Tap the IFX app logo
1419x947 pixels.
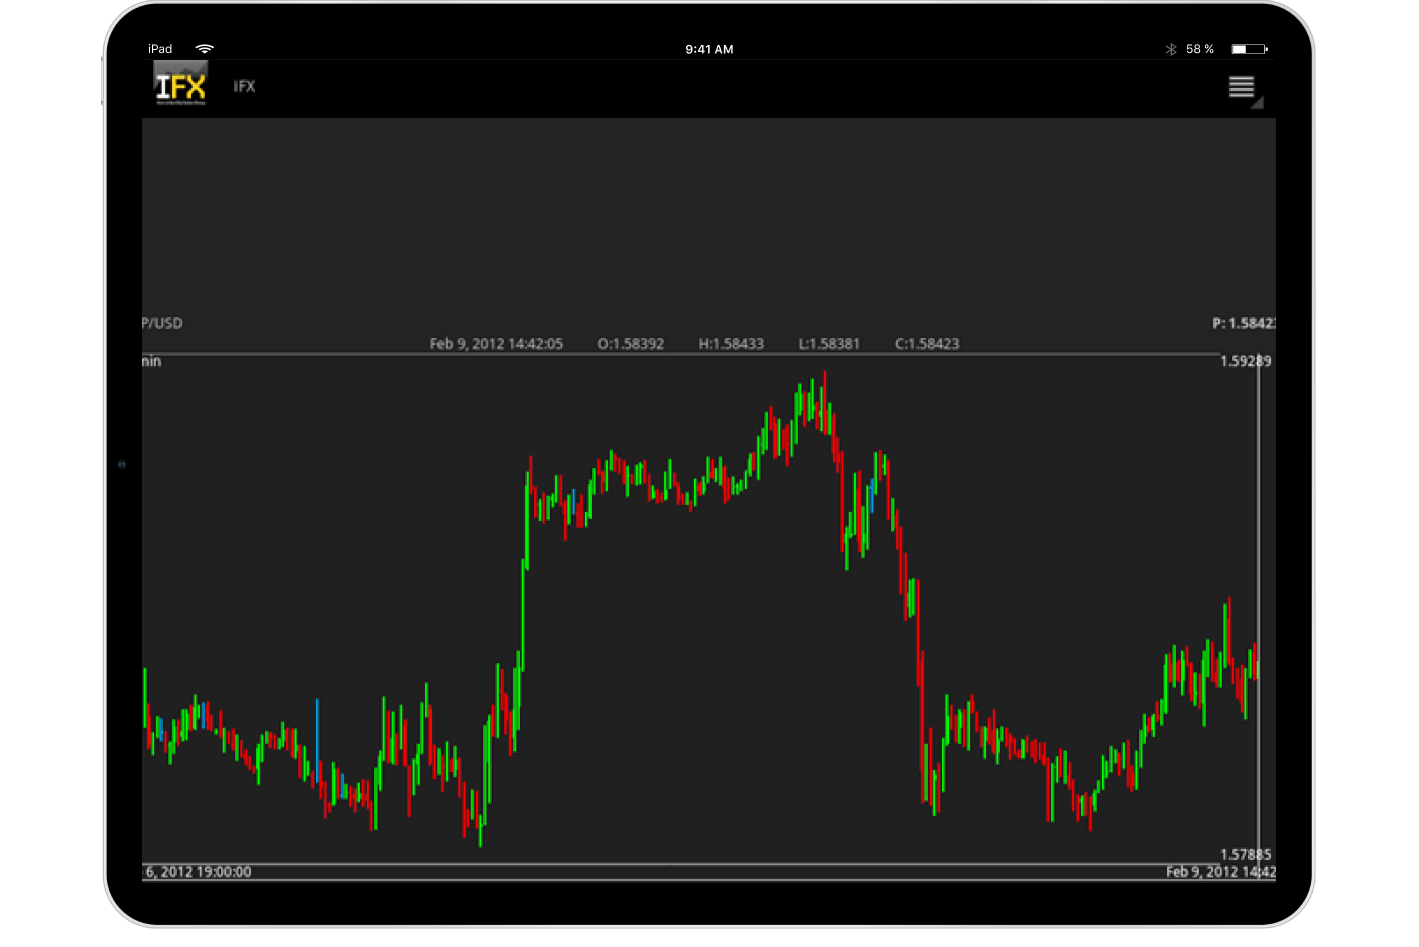[x=180, y=85]
